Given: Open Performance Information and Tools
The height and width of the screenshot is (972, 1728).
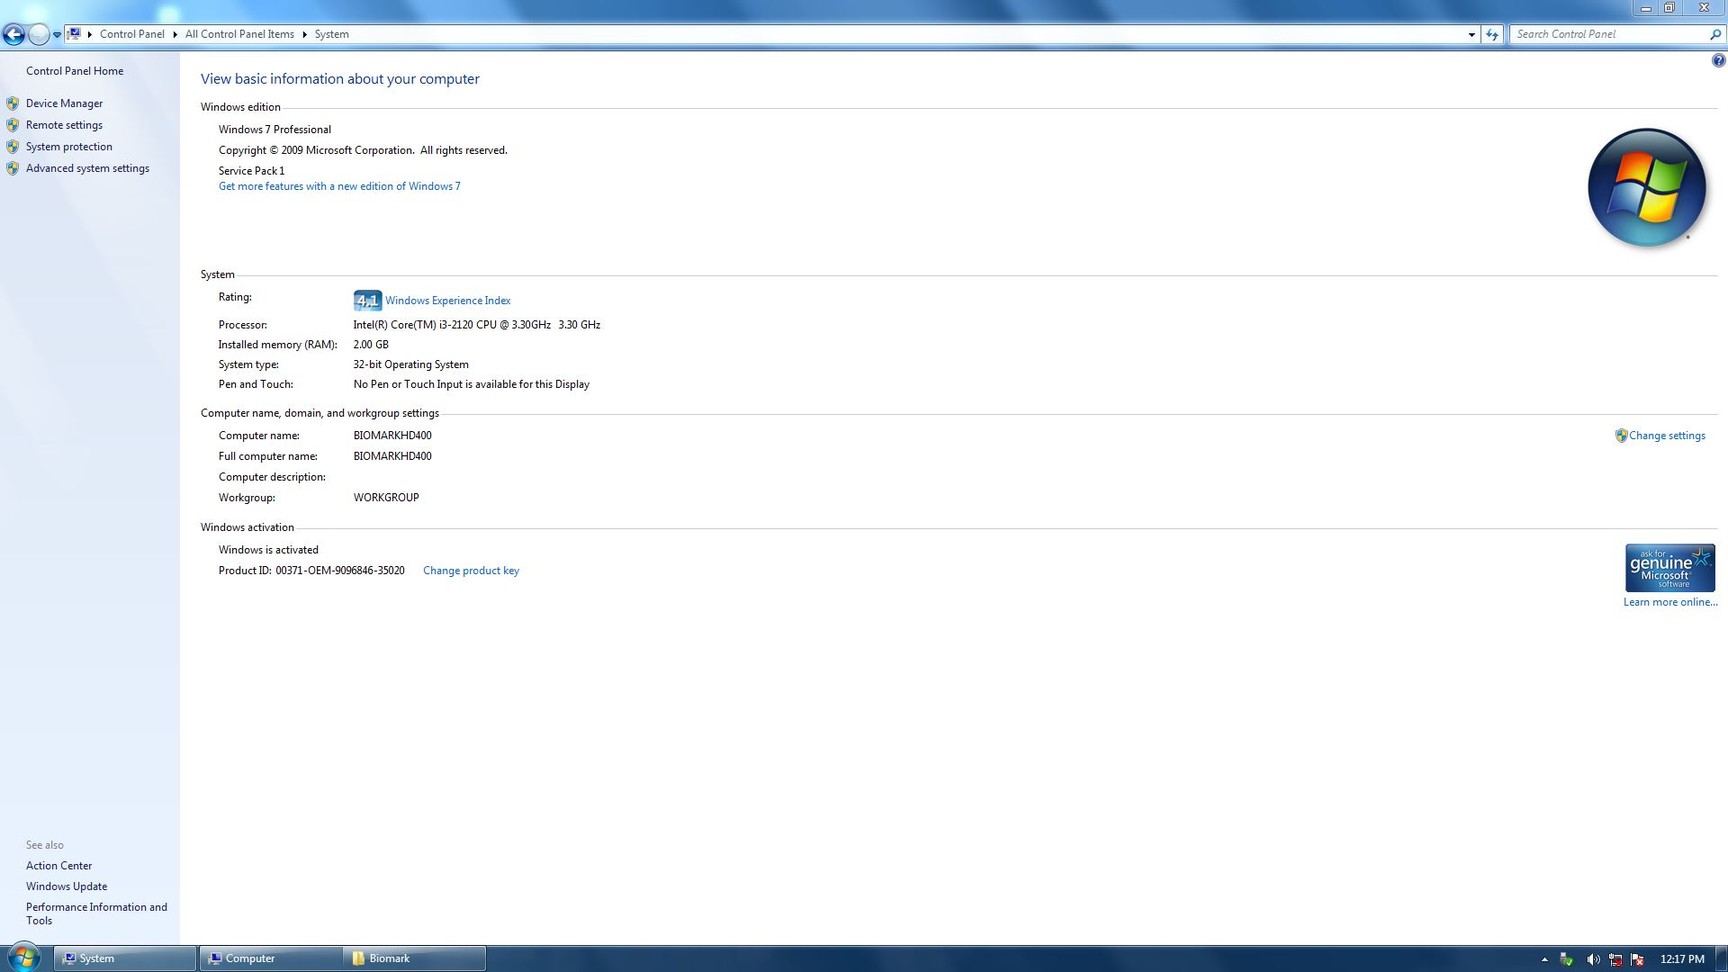Looking at the screenshot, I should point(97,914).
